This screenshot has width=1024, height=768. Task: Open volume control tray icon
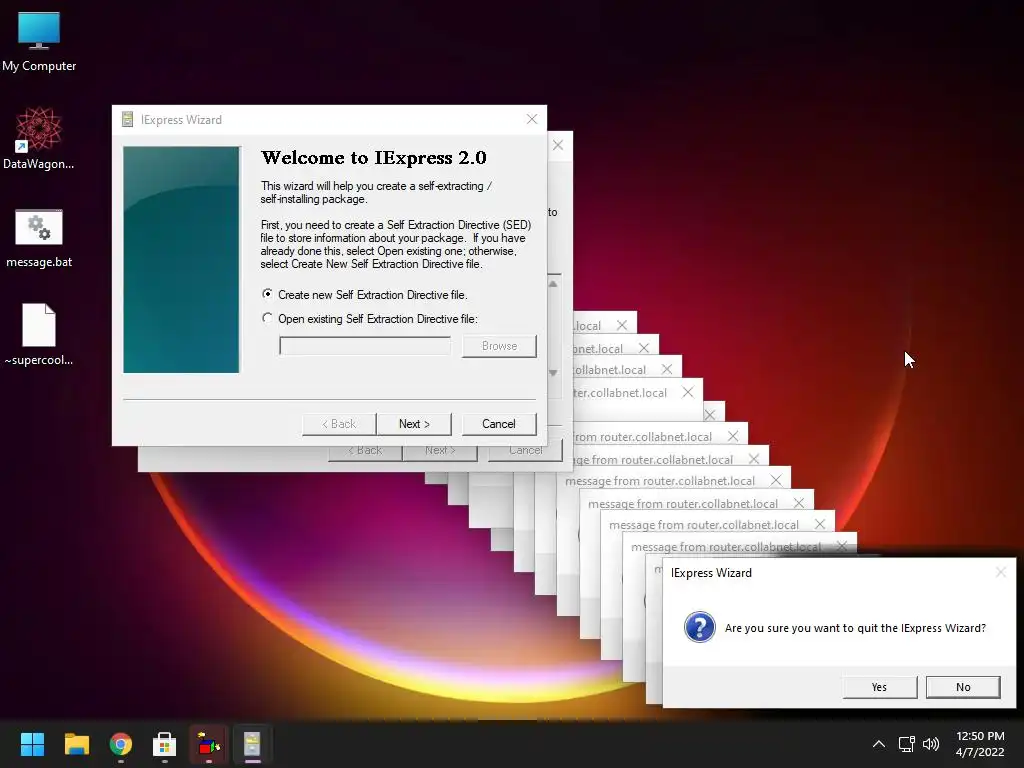(931, 744)
